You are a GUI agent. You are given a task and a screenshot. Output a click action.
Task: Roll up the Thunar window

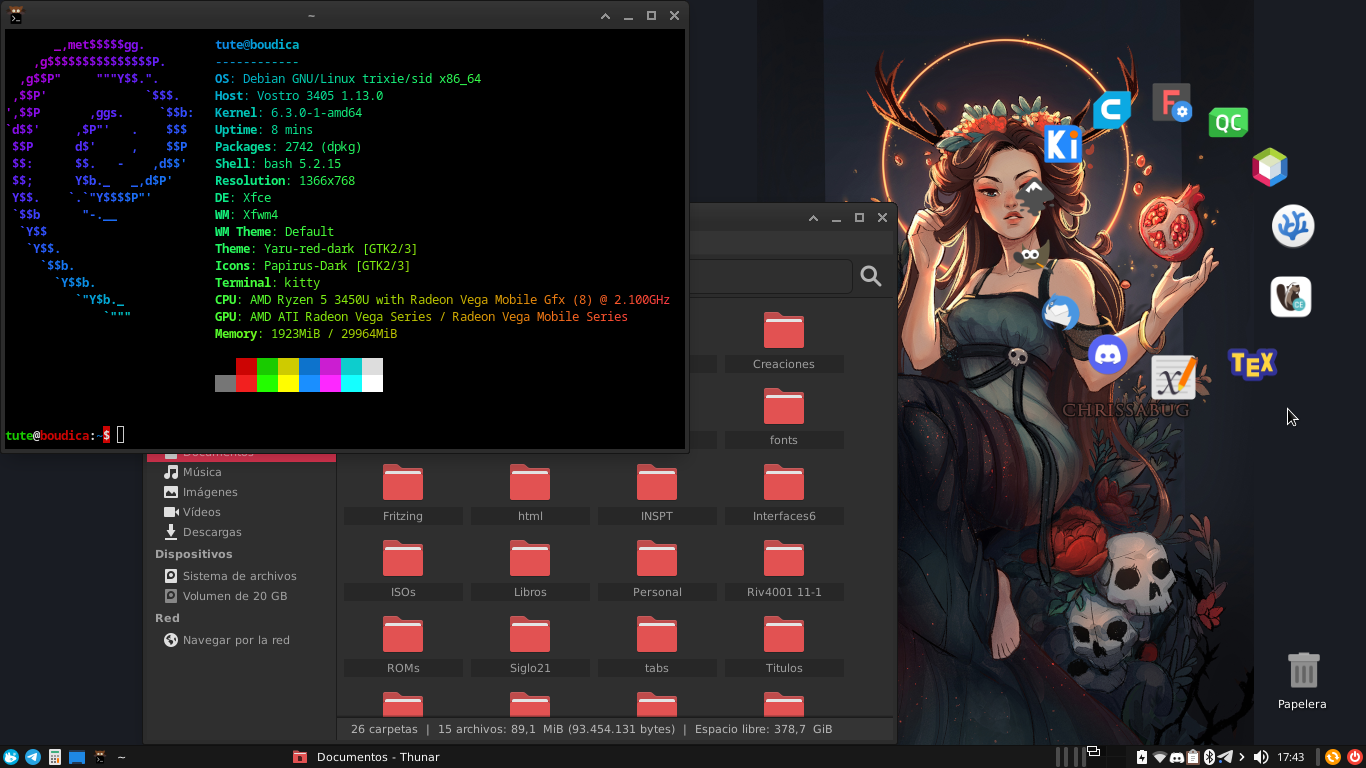[813, 217]
